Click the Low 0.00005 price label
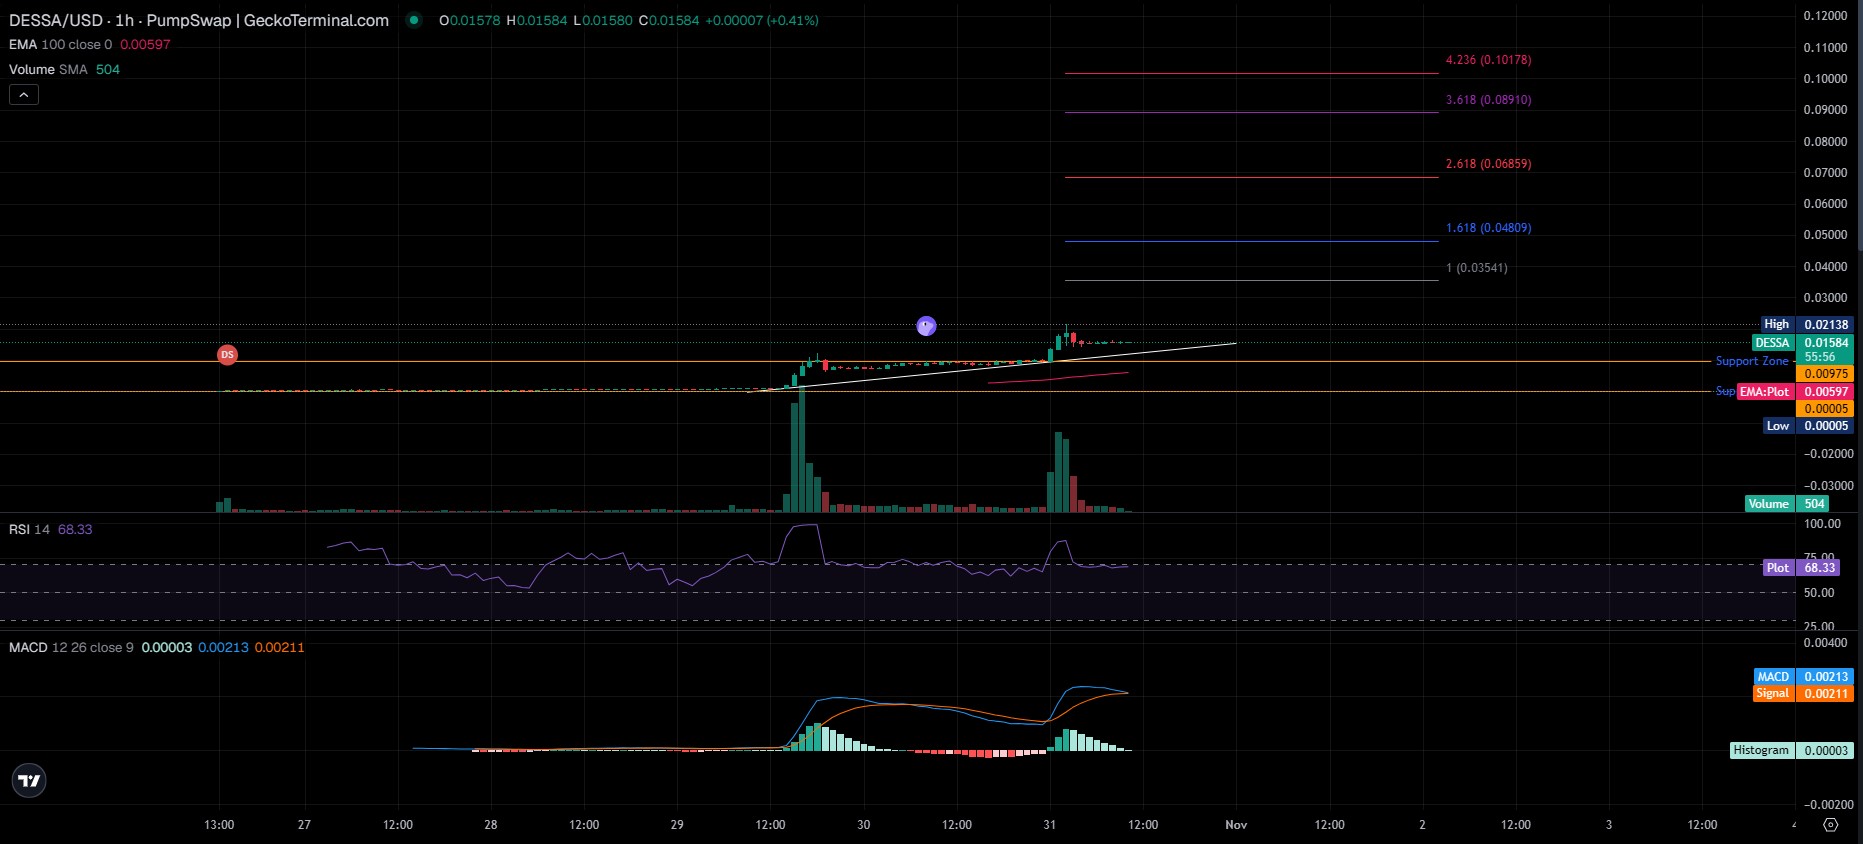Screen dimensions: 1863x844 tap(1808, 426)
